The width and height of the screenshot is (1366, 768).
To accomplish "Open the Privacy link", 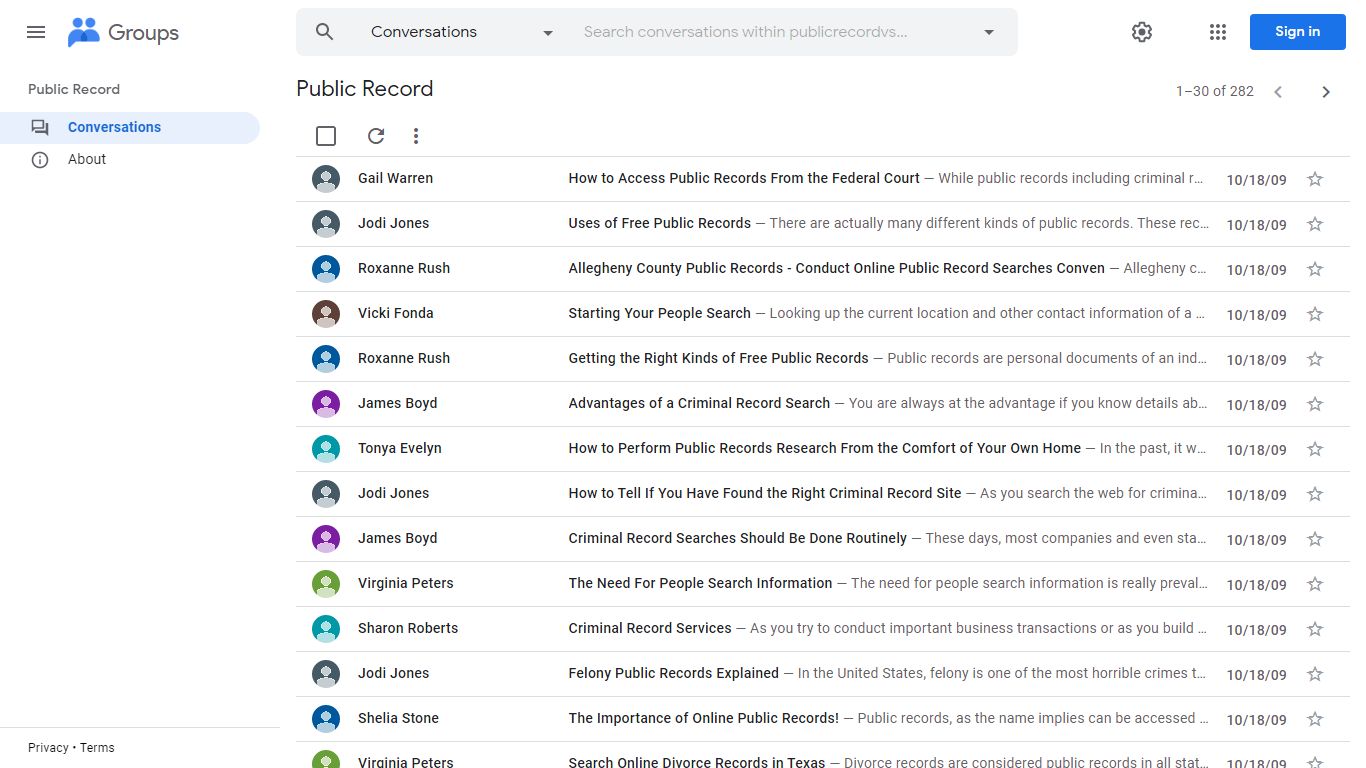I will pos(48,748).
